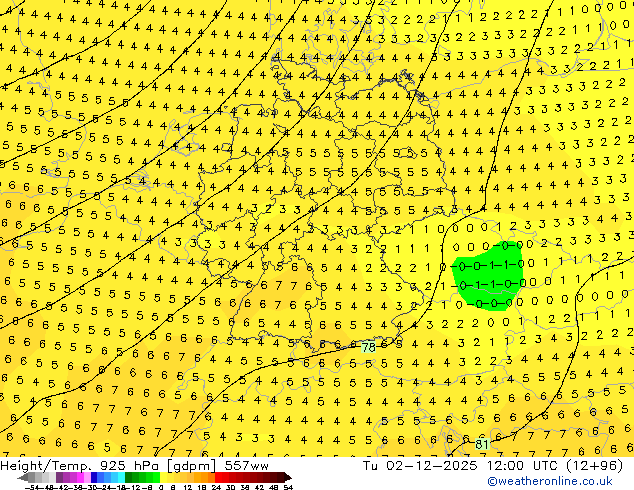Image resolution: width=634 pixels, height=490 pixels.
Task: Click the left gray arrow of color scale
Action: tap(22, 478)
